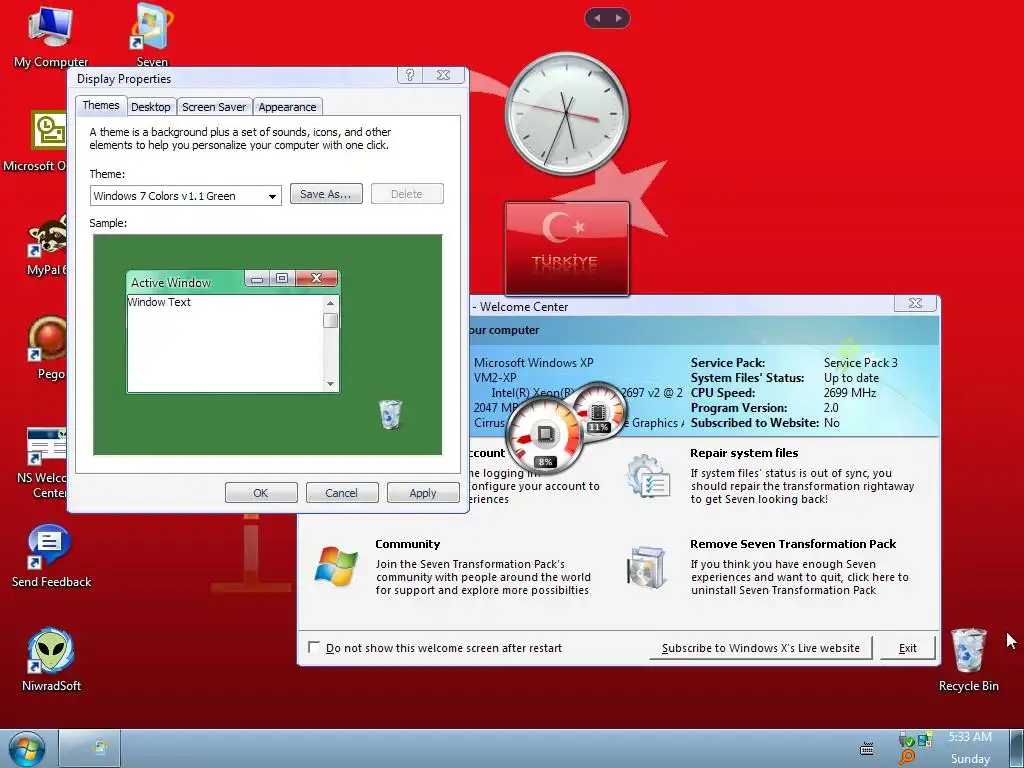Viewport: 1024px width, 768px height.
Task: Confirm Display Properties with OK
Action: point(261,493)
